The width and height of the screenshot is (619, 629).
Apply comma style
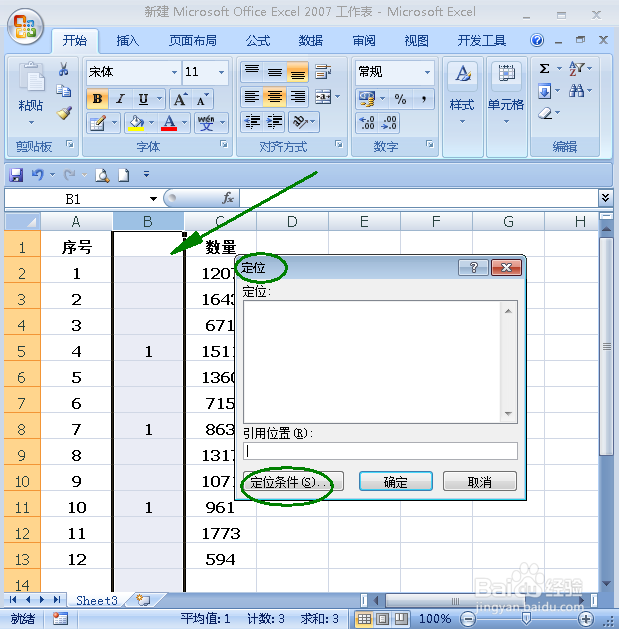coord(424,99)
